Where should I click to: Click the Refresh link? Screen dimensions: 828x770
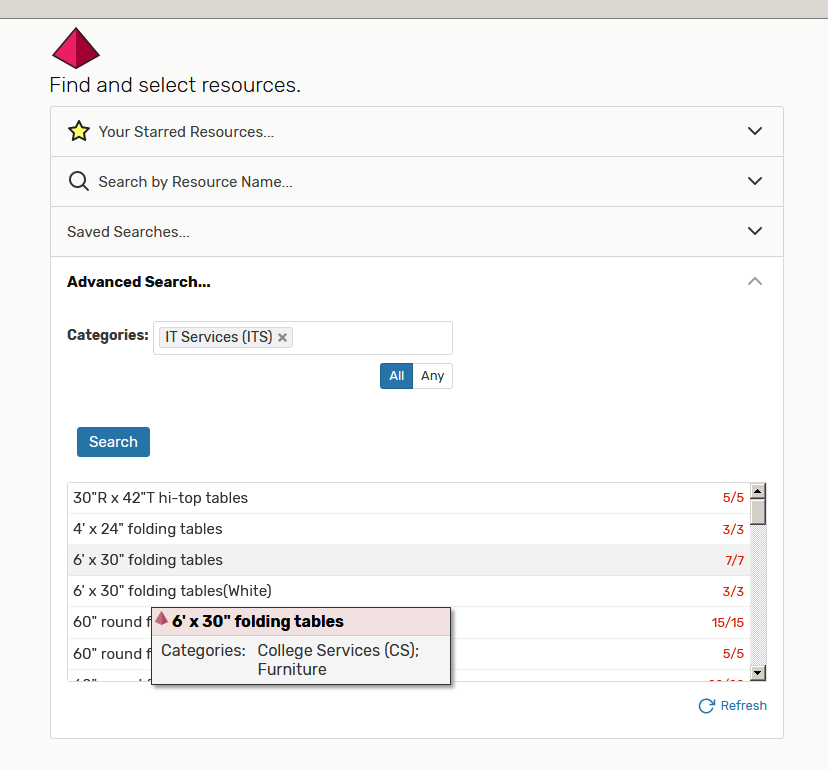pos(743,706)
